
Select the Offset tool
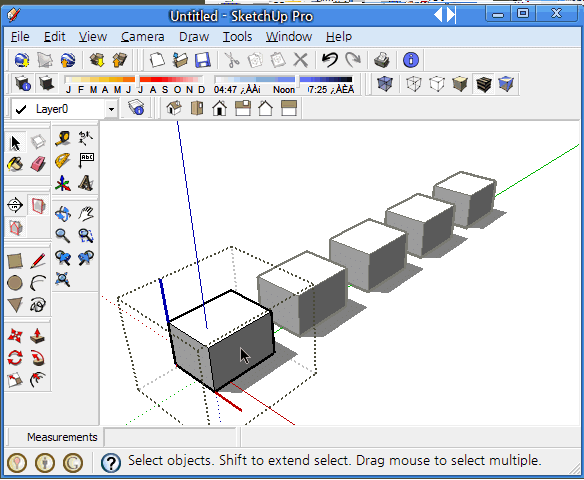click(38, 380)
